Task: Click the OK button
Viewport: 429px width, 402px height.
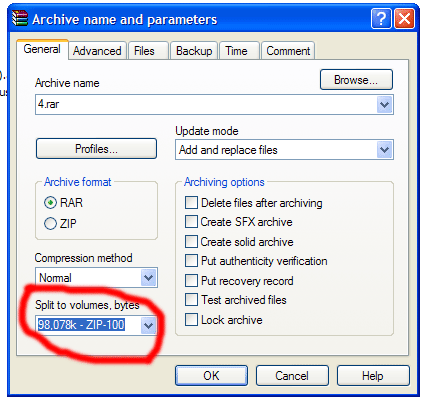Action: tap(211, 376)
